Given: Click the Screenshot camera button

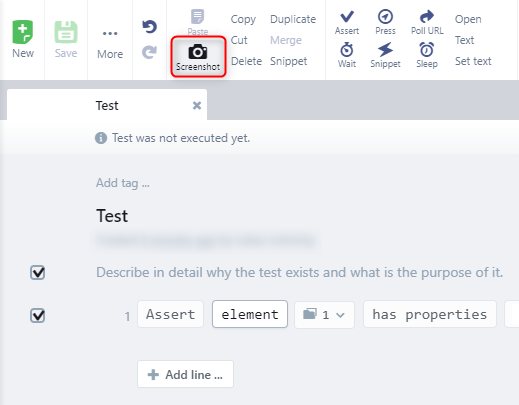Looking at the screenshot, I should click(x=198, y=57).
